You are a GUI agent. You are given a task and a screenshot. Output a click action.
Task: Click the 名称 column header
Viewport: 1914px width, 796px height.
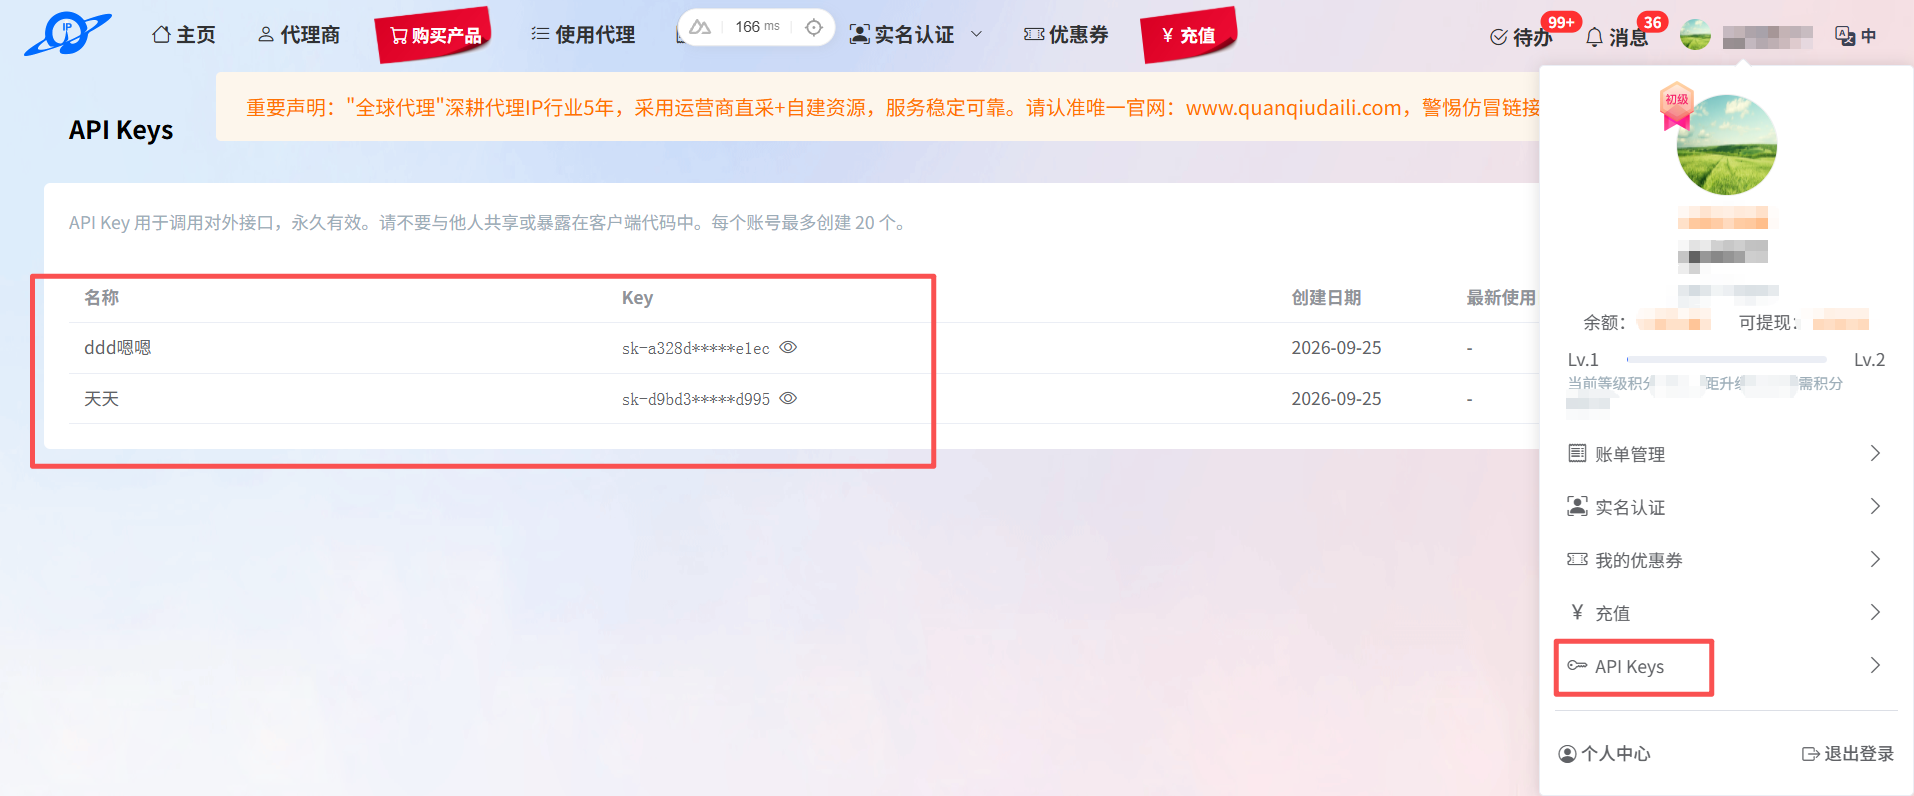(x=102, y=298)
